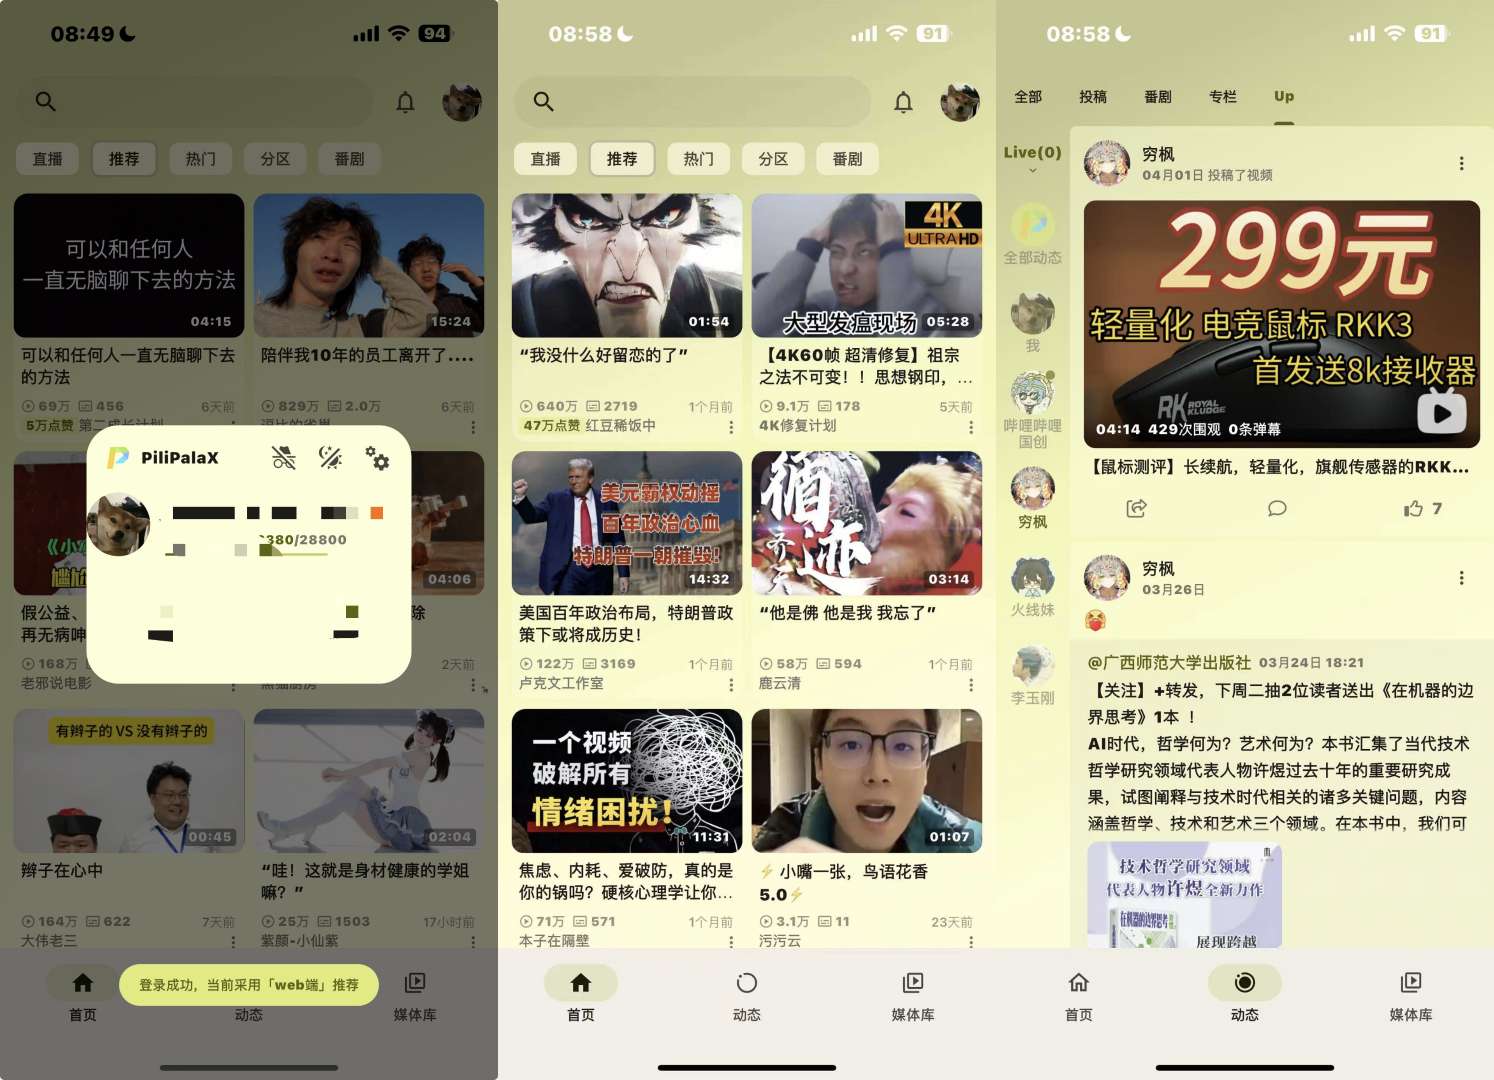Image resolution: width=1494 pixels, height=1080 pixels.
Task: Open the three-dot menu for 鹿云清 video
Action: coord(971,685)
